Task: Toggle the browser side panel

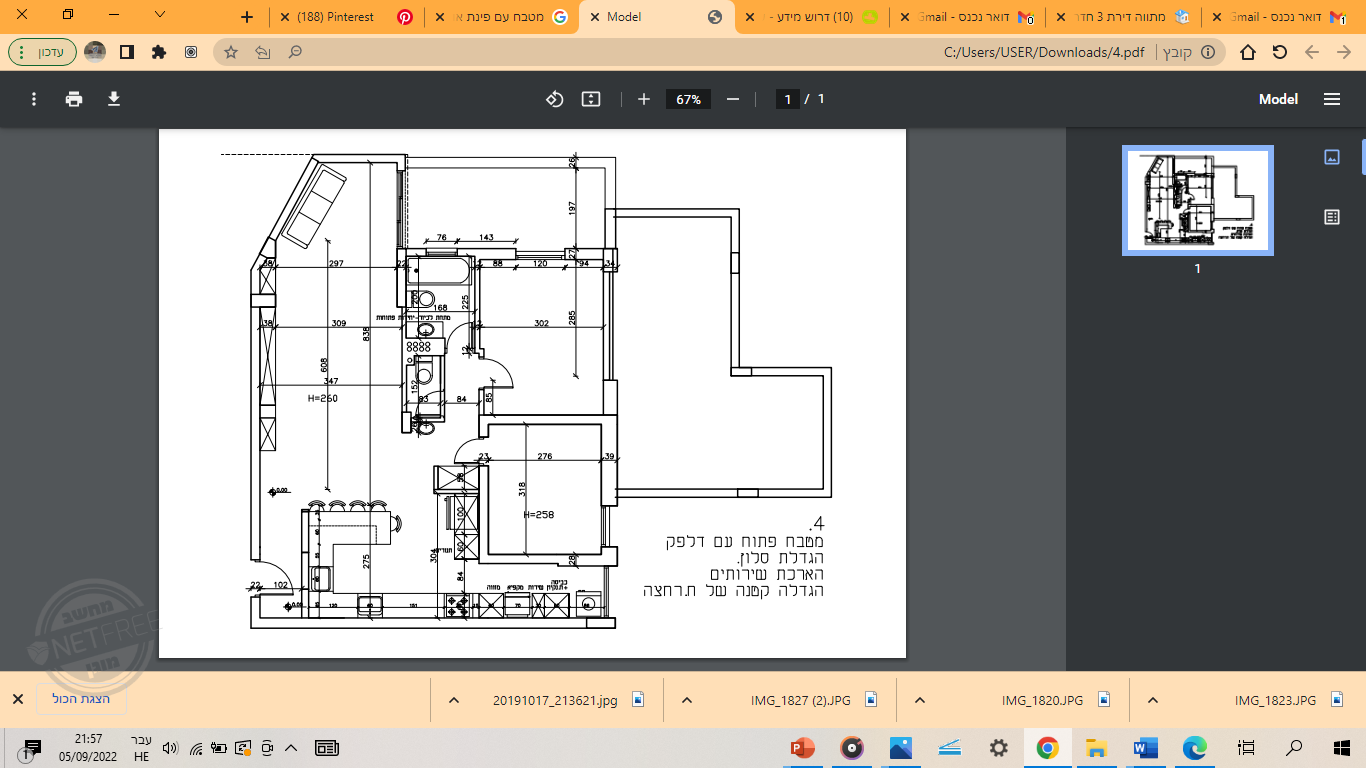Action: pos(126,52)
